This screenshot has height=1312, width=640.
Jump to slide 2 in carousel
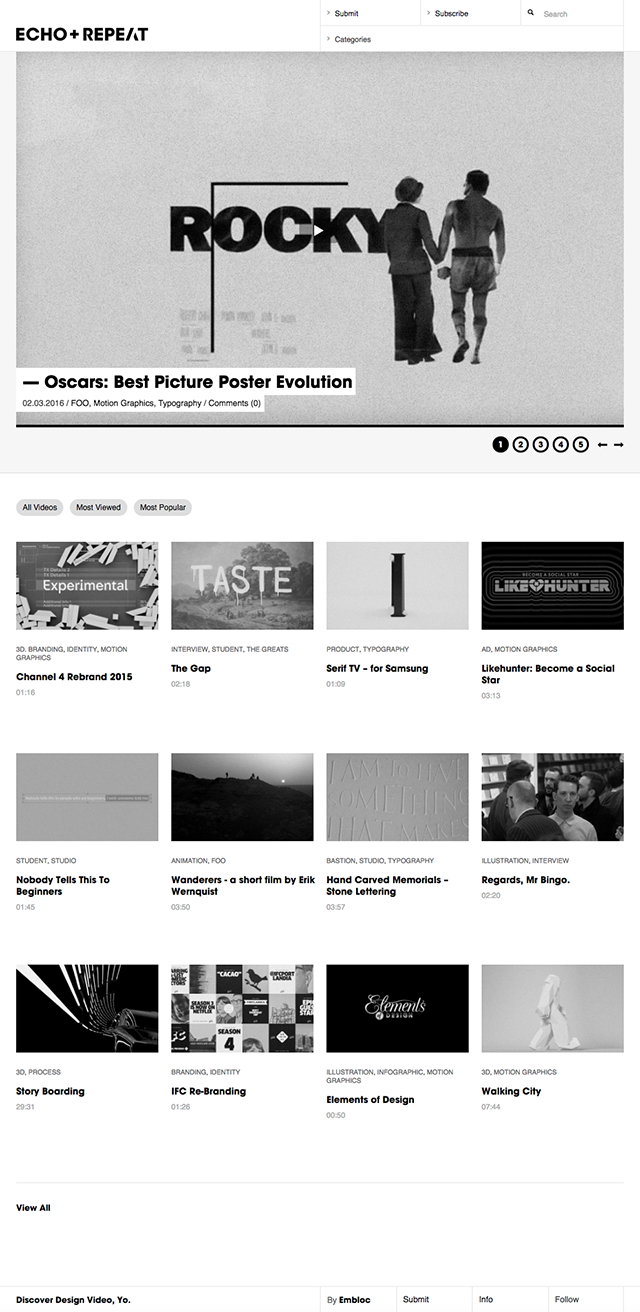[x=520, y=444]
